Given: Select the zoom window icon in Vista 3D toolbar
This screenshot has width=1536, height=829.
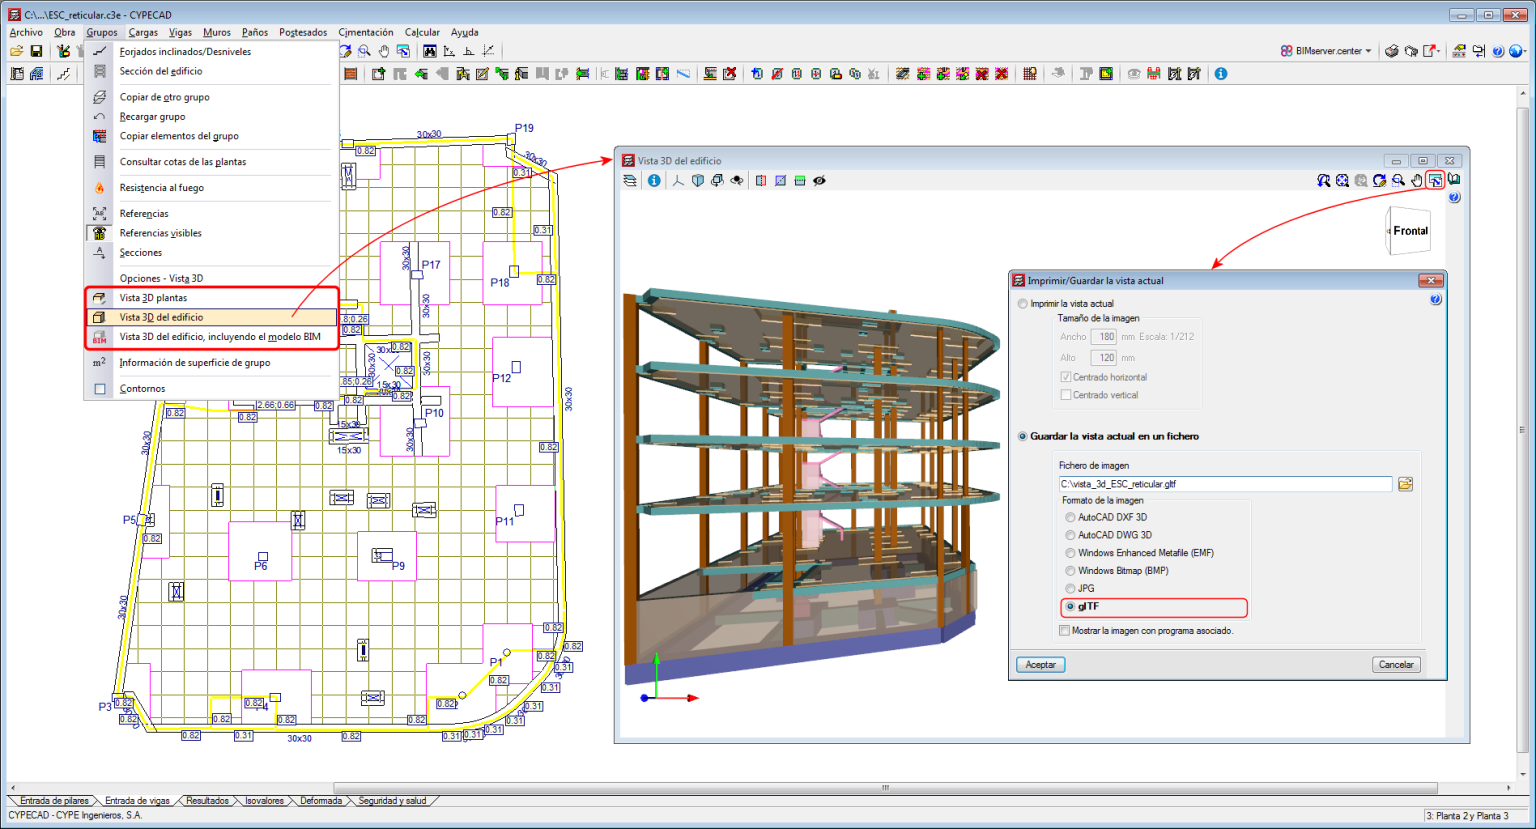Looking at the screenshot, I should pyautogui.click(x=1398, y=180).
